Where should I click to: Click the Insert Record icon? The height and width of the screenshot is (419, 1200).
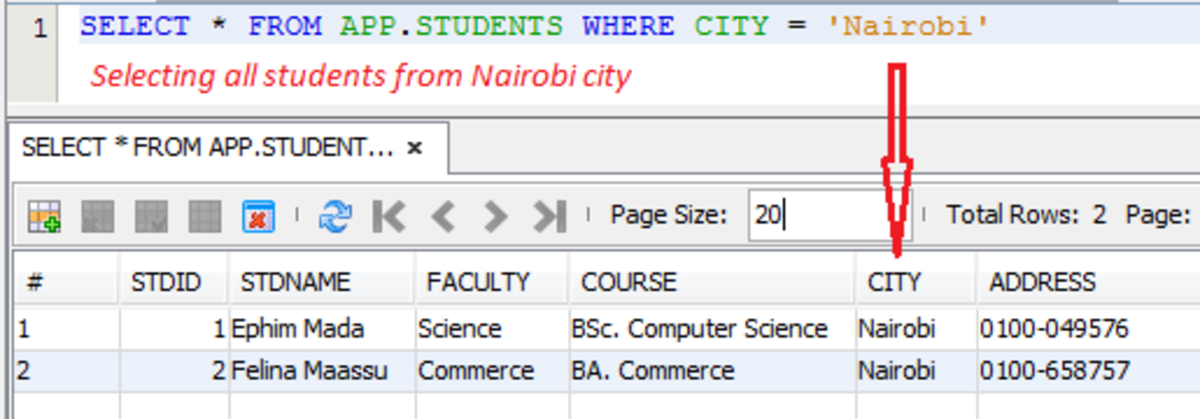coord(45,215)
